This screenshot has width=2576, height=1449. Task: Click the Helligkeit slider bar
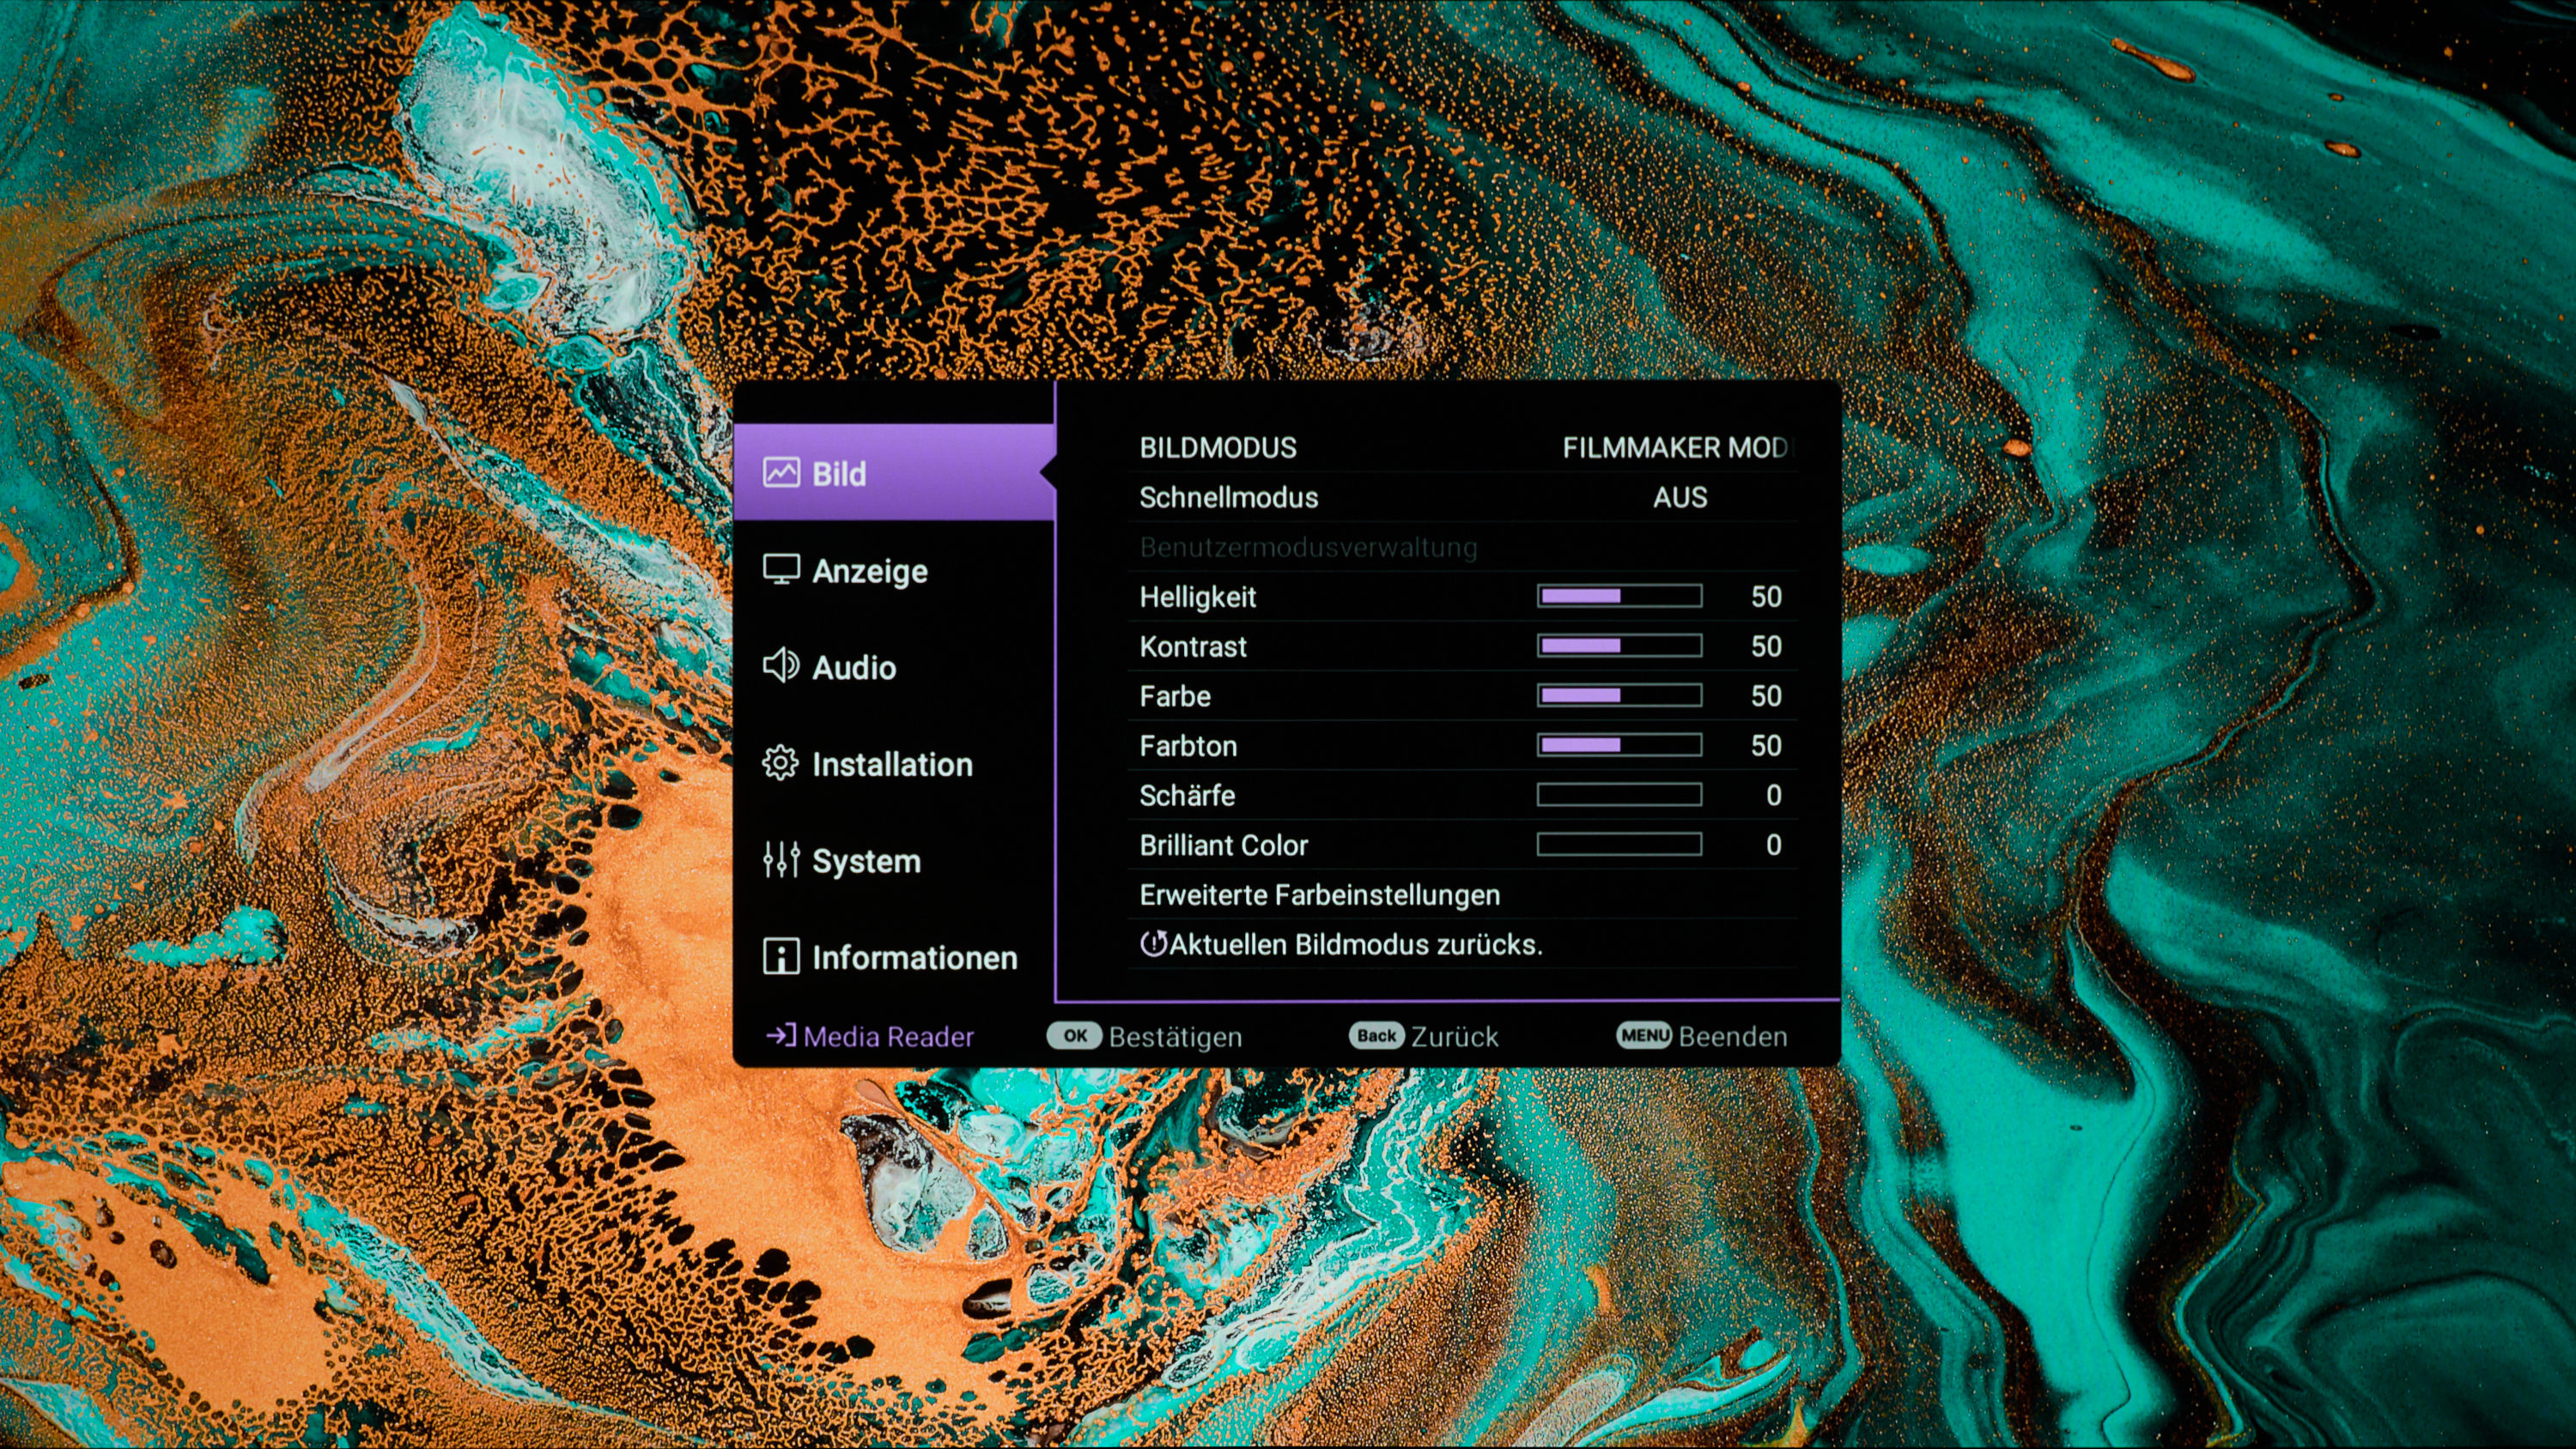pyautogui.click(x=1619, y=597)
